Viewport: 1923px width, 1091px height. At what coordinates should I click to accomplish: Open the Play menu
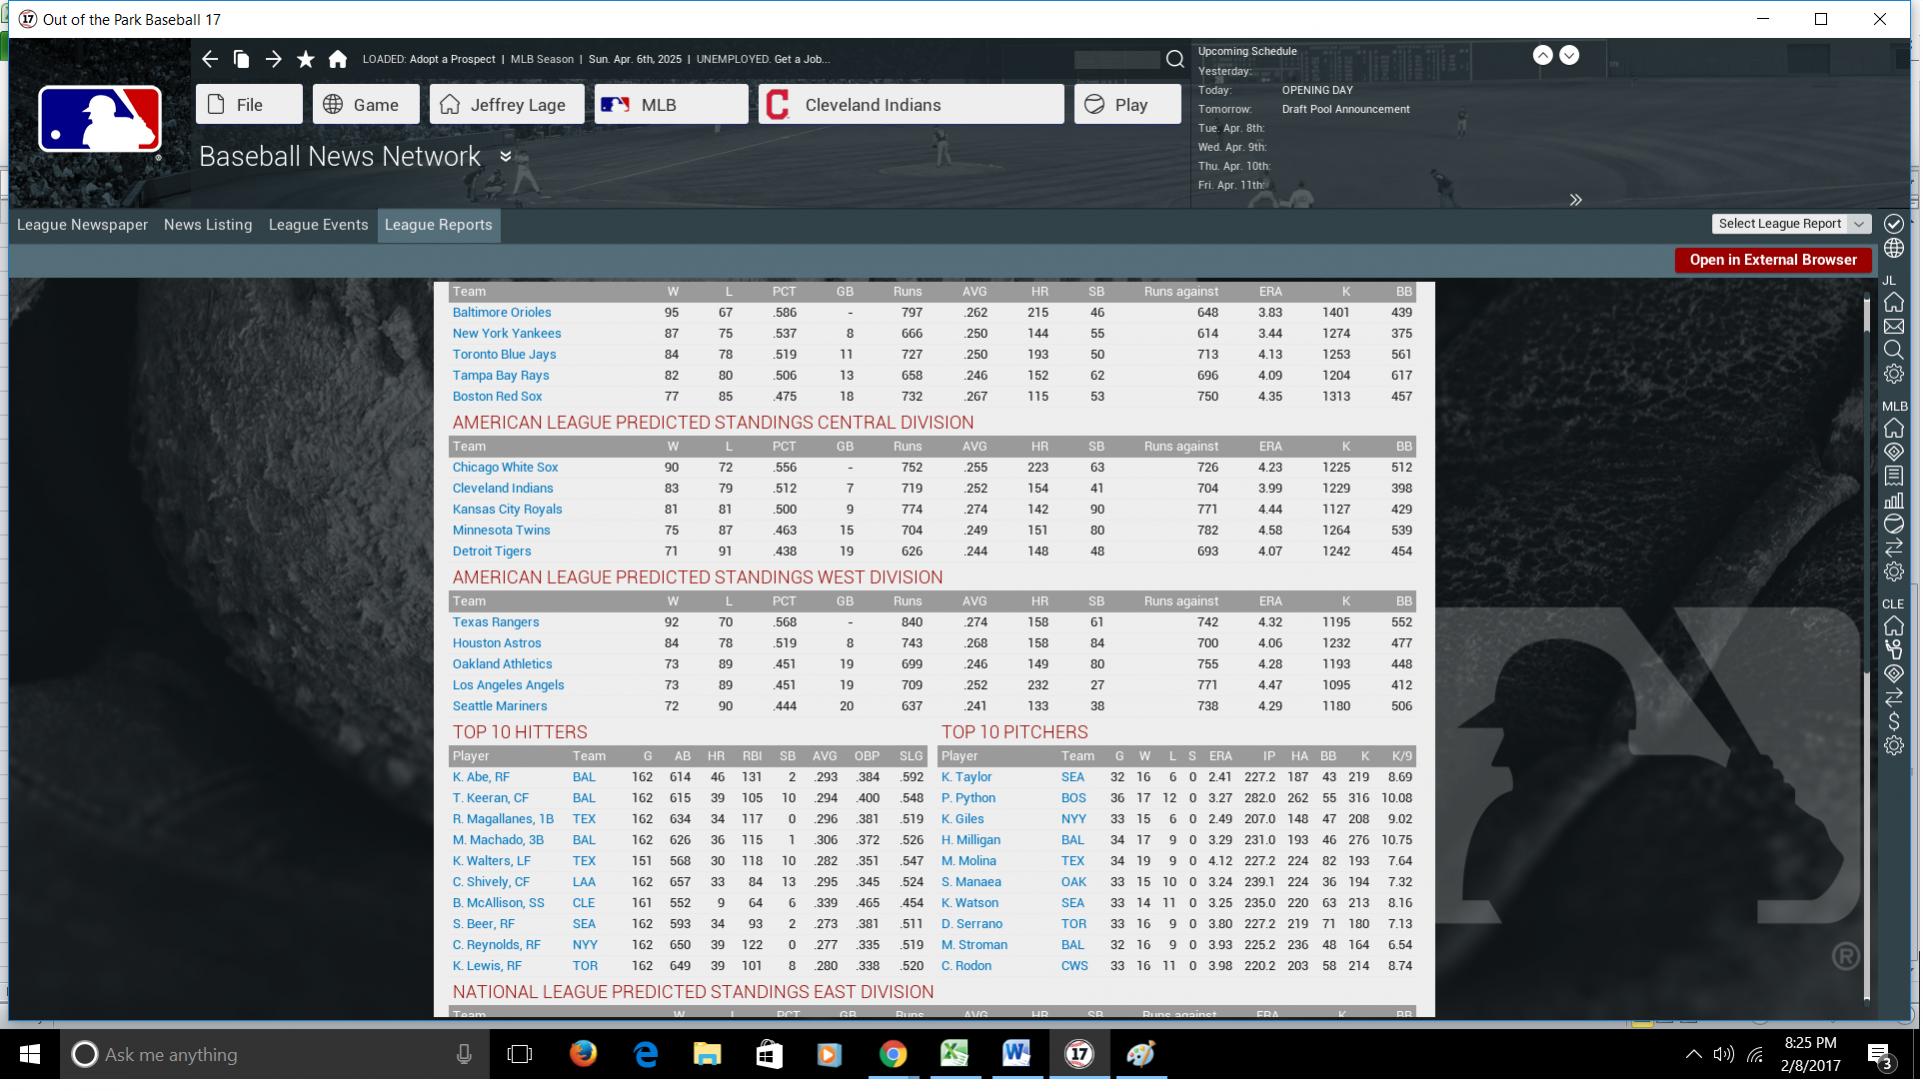pyautogui.click(x=1127, y=105)
